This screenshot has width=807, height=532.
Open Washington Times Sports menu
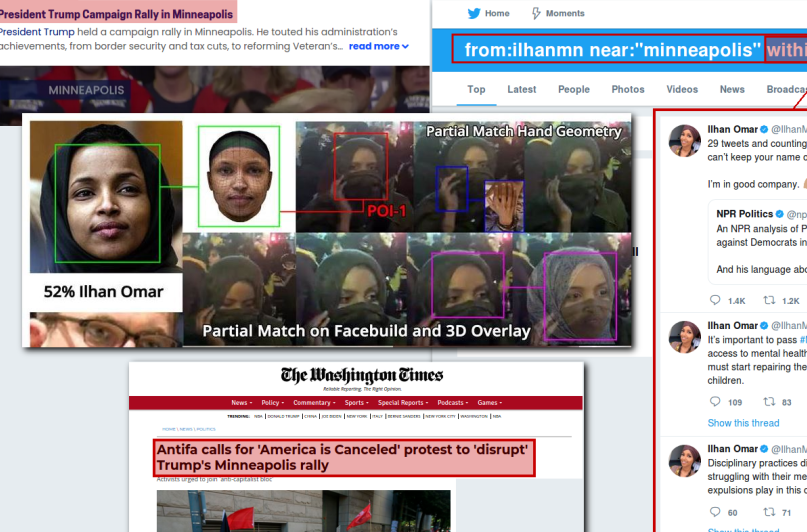(x=357, y=403)
